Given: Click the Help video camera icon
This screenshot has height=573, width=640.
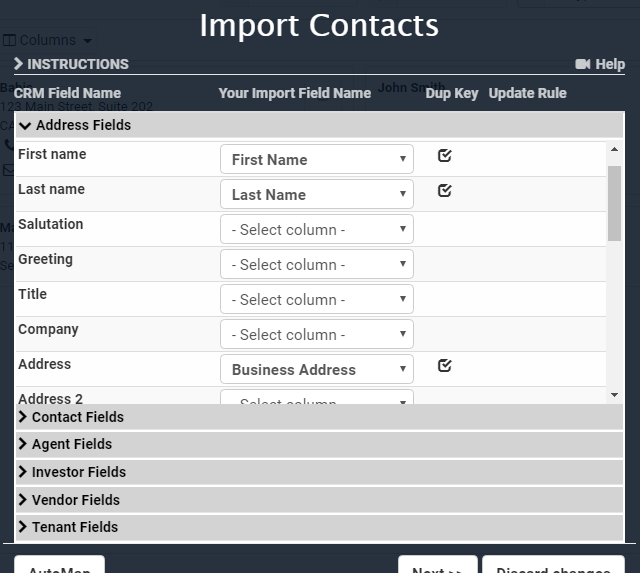Looking at the screenshot, I should [x=583, y=64].
